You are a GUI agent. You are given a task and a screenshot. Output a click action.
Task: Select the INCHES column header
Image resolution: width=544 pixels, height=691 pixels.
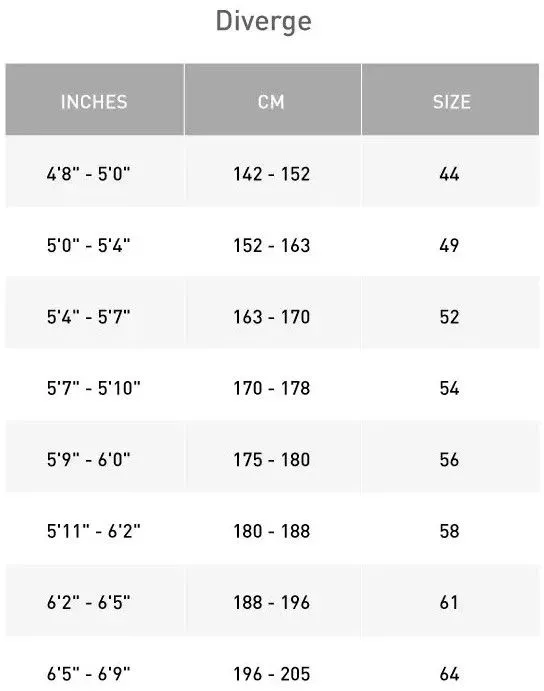94,102
